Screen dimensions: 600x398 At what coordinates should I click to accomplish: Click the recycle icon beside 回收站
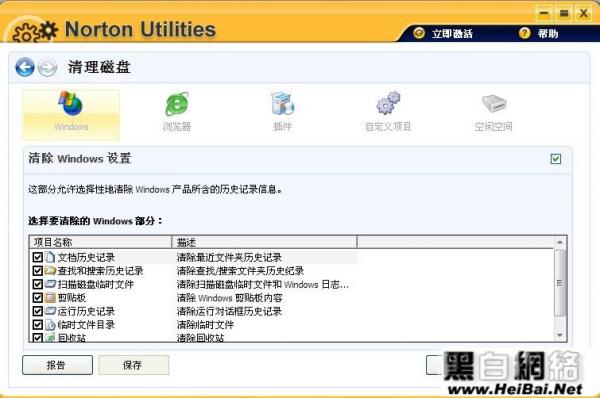pyautogui.click(x=50, y=337)
